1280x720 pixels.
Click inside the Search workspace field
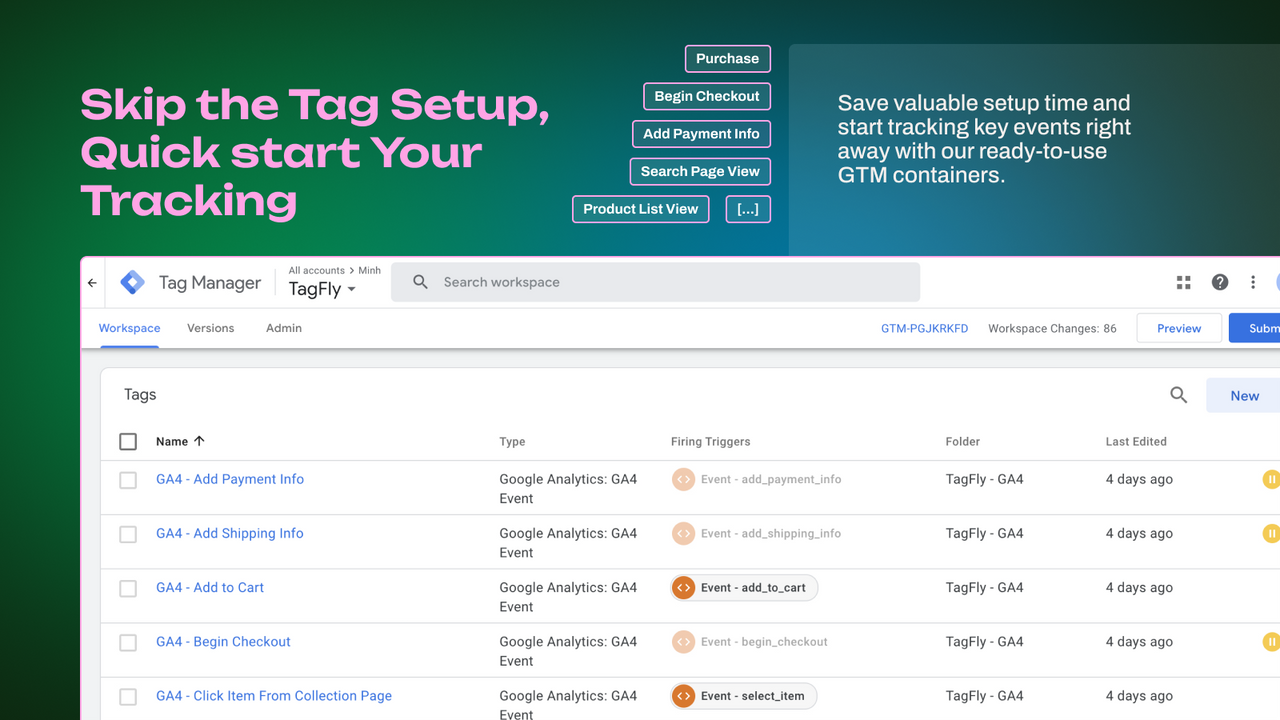pyautogui.click(x=655, y=282)
